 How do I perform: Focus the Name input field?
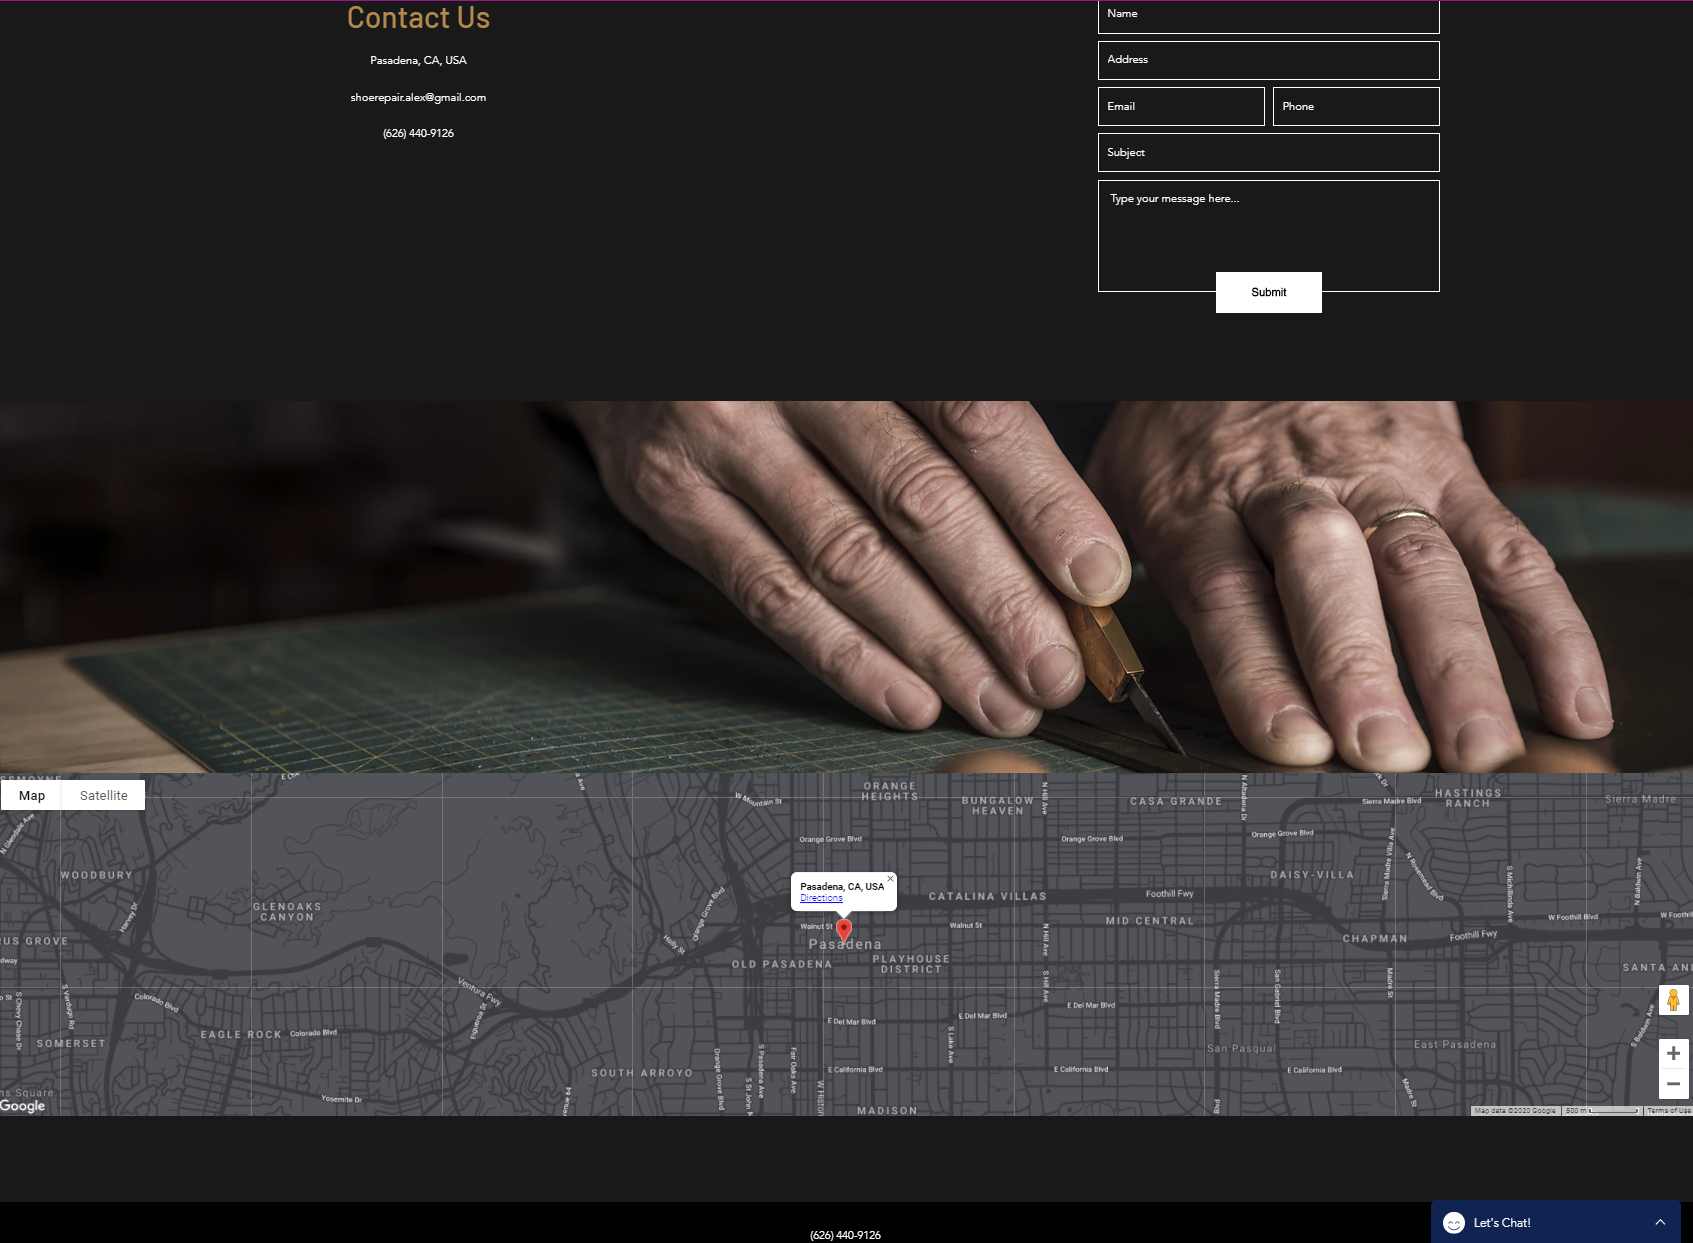pos(1268,16)
